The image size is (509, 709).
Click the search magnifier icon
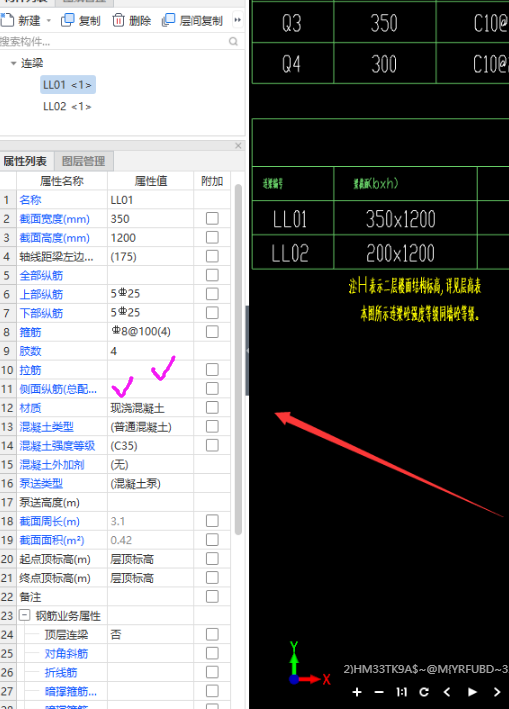(233, 42)
